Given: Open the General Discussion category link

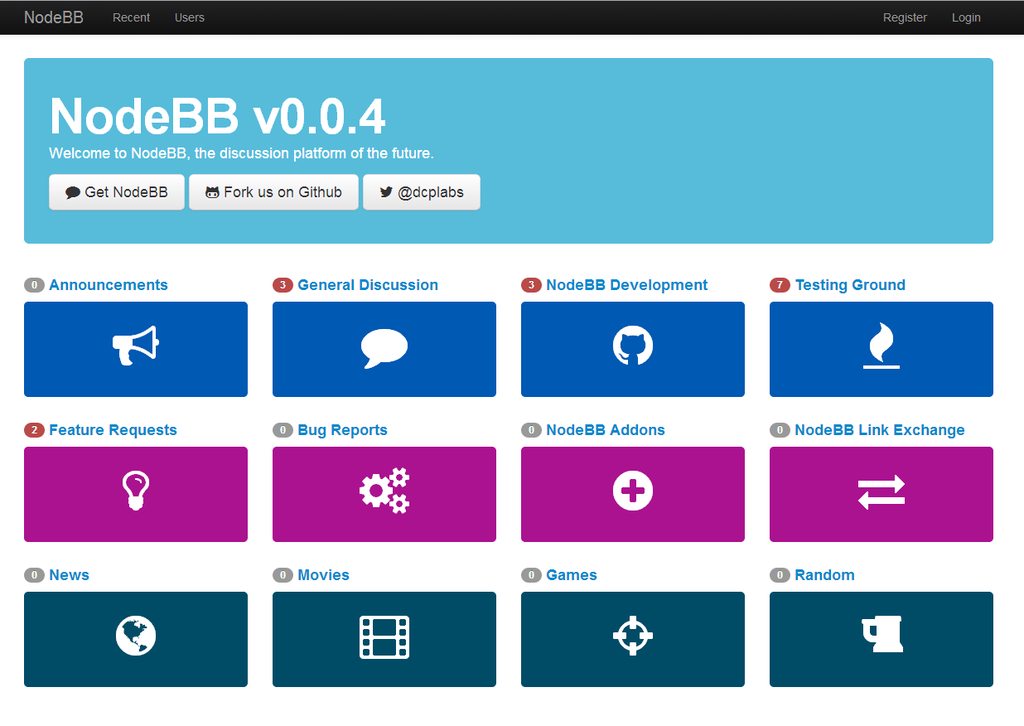Looking at the screenshot, I should (x=368, y=285).
